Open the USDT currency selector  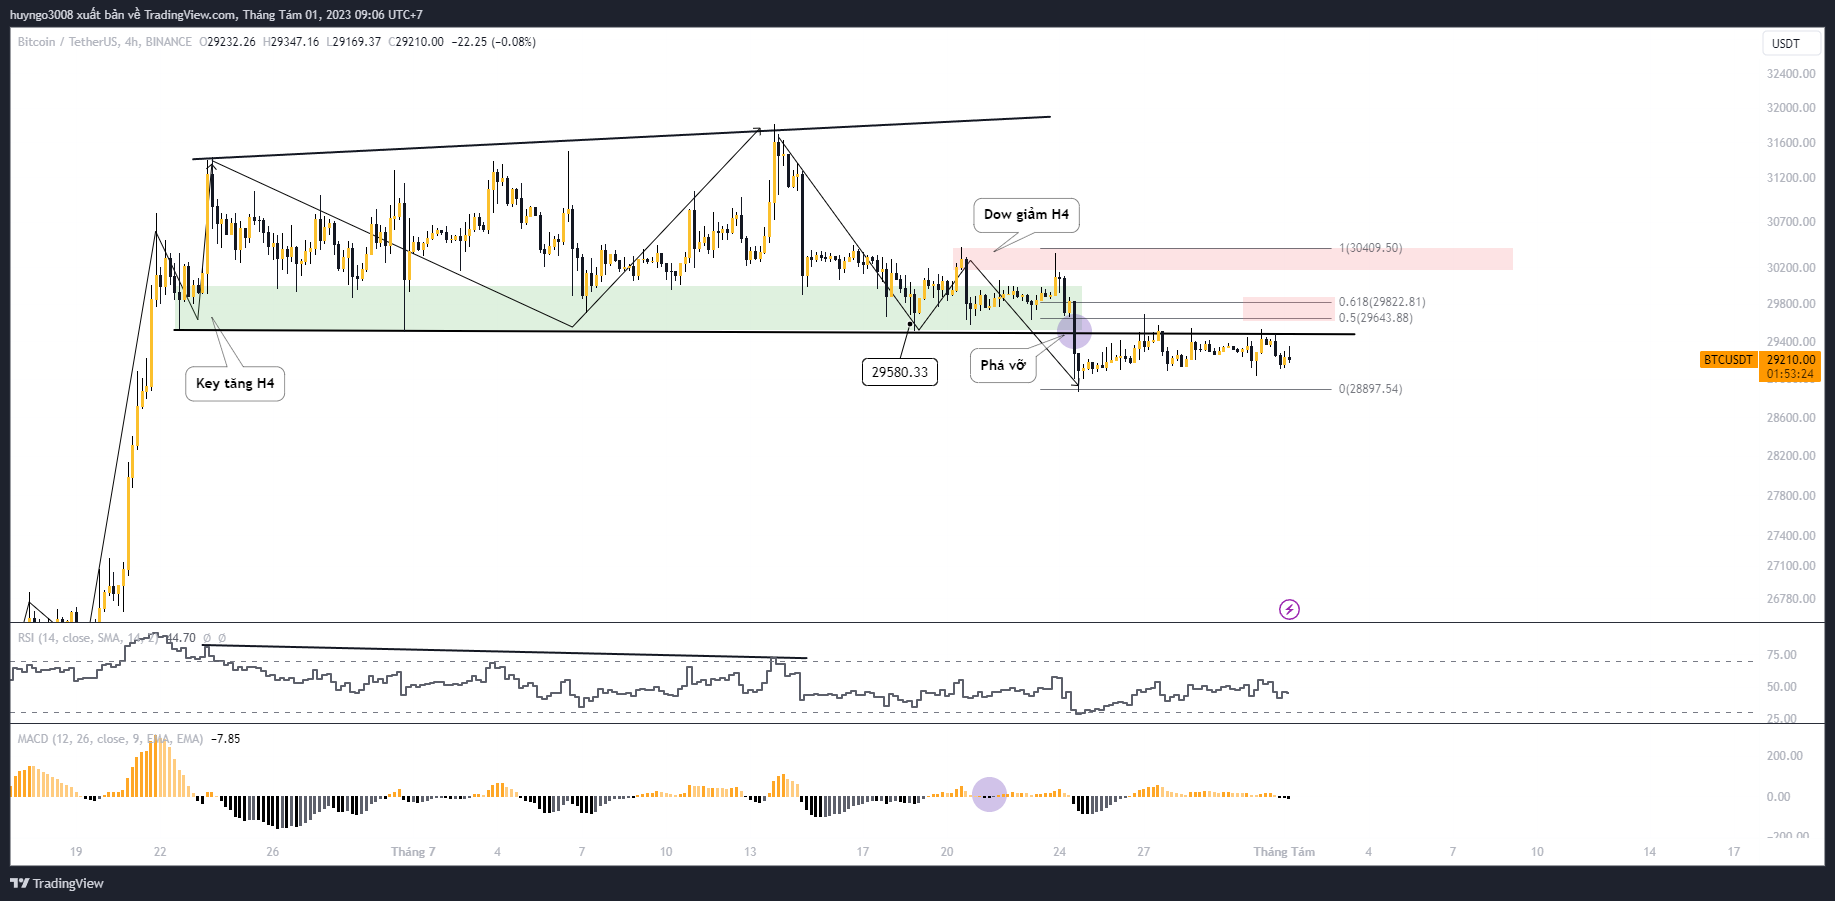(1791, 43)
